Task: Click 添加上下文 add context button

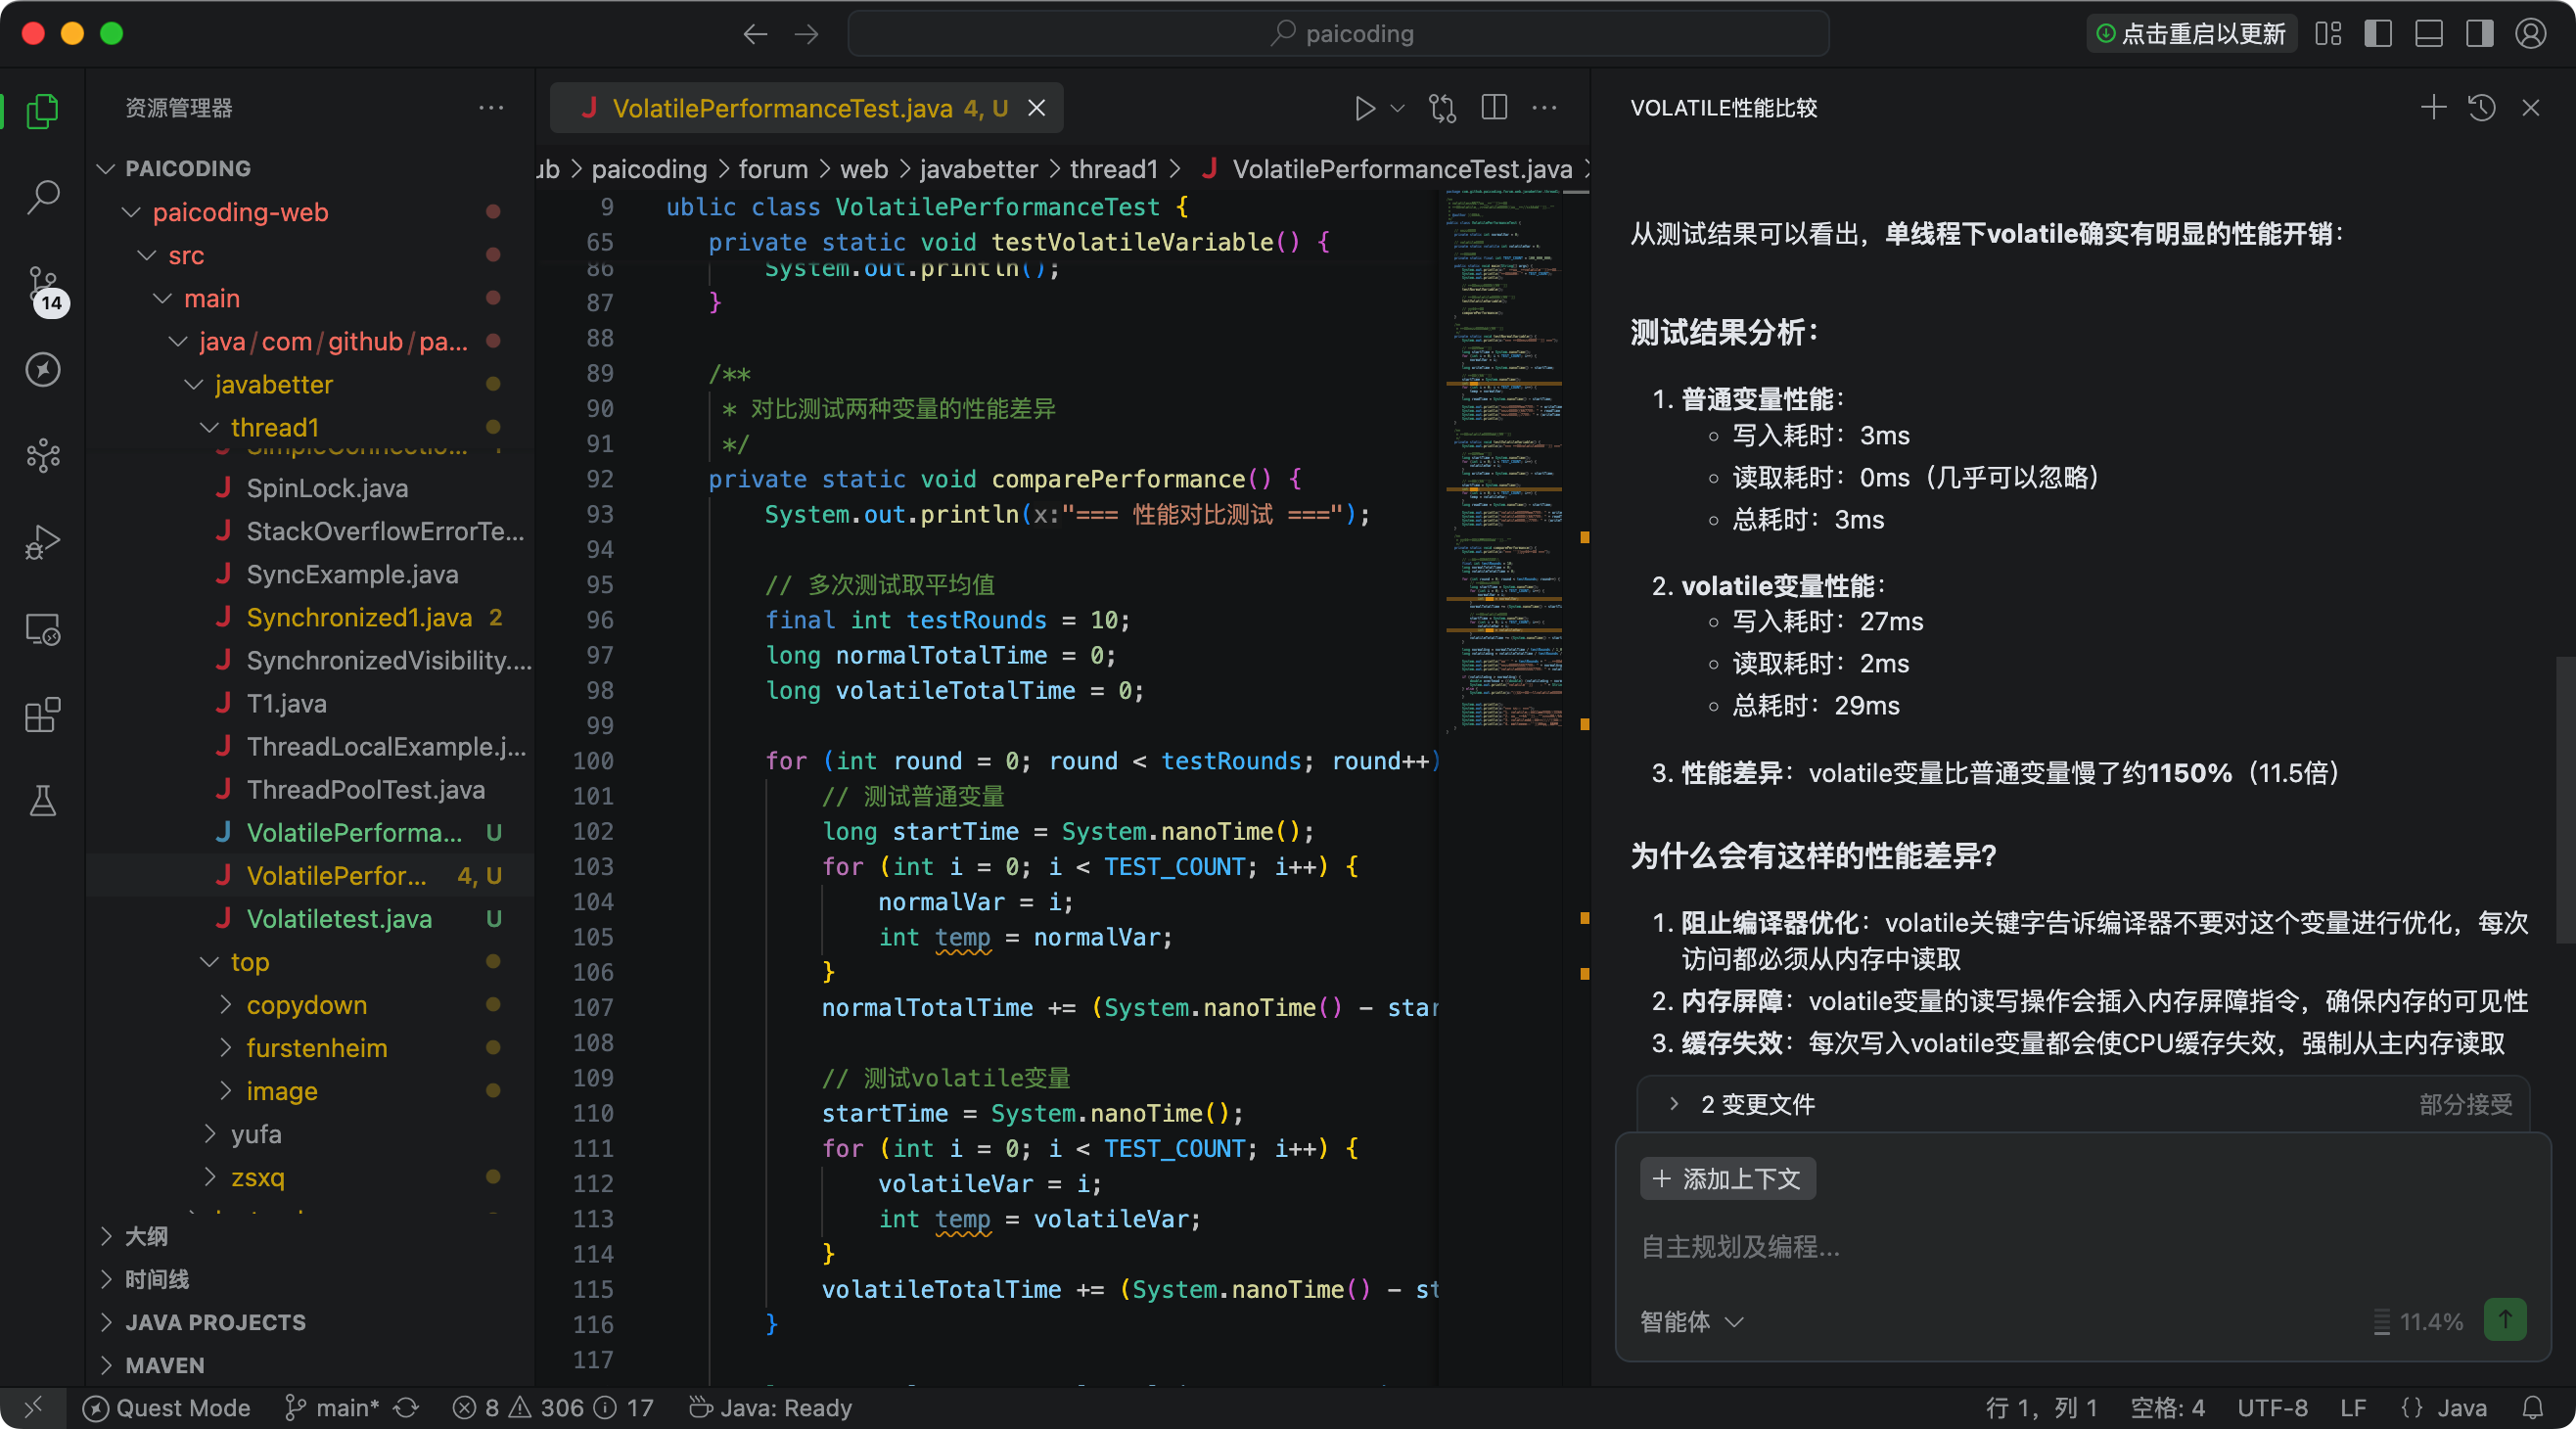Action: [x=1727, y=1178]
